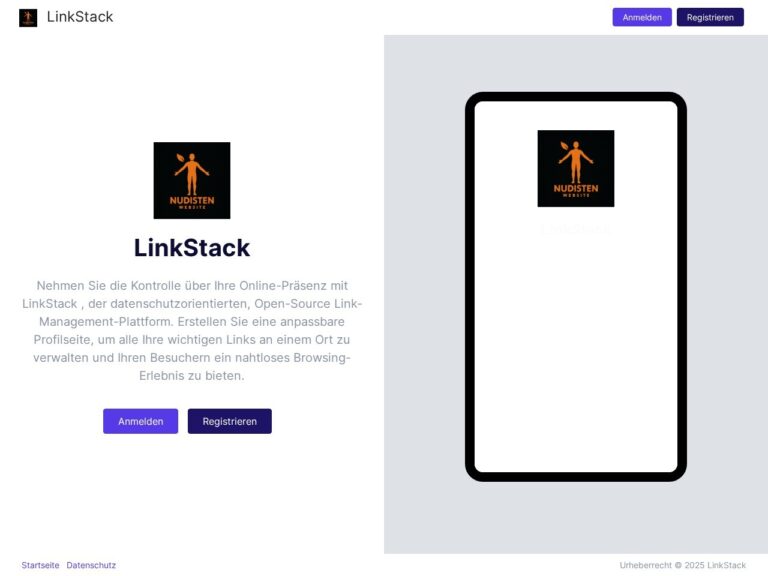This screenshot has width=768, height=576.
Task: Open the Startseite footer link
Action: (x=40, y=565)
